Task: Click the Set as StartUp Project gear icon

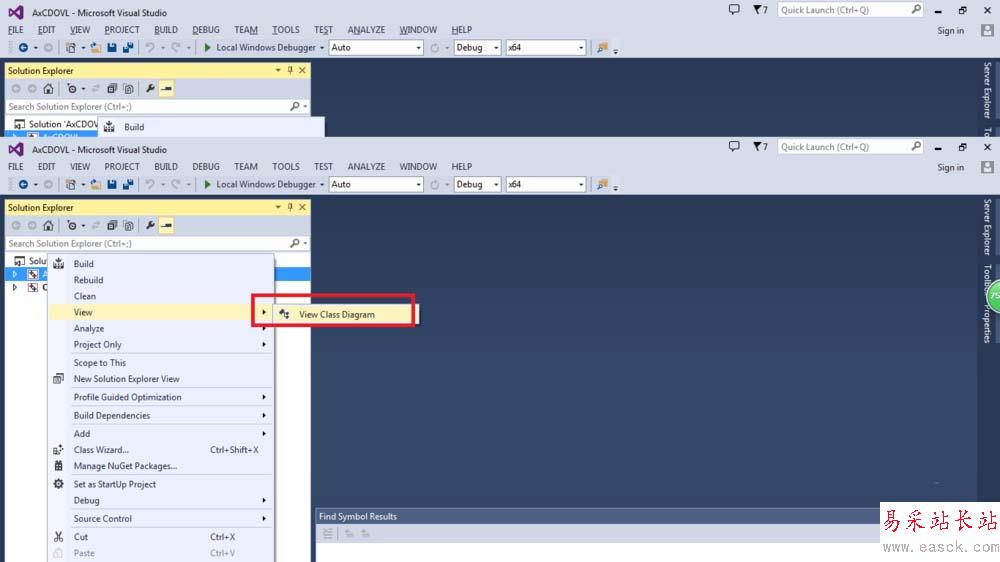Action: pyautogui.click(x=59, y=484)
